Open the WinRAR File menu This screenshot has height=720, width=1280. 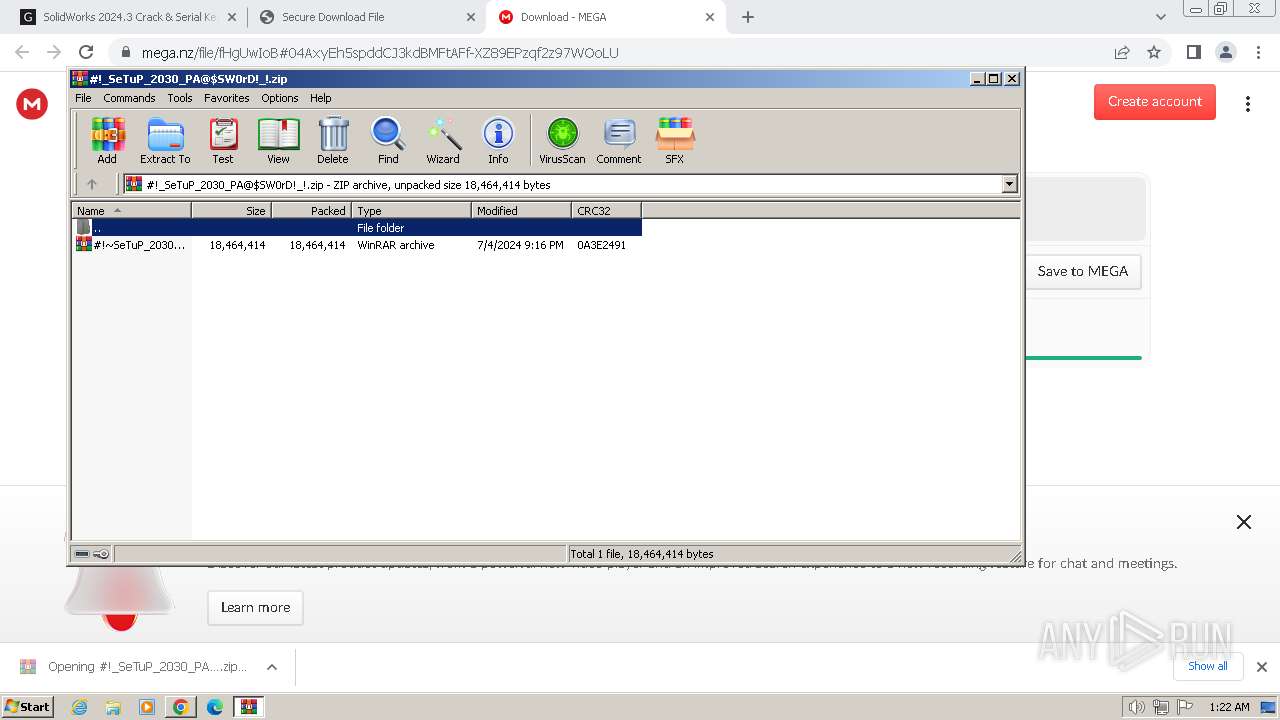pos(83,98)
